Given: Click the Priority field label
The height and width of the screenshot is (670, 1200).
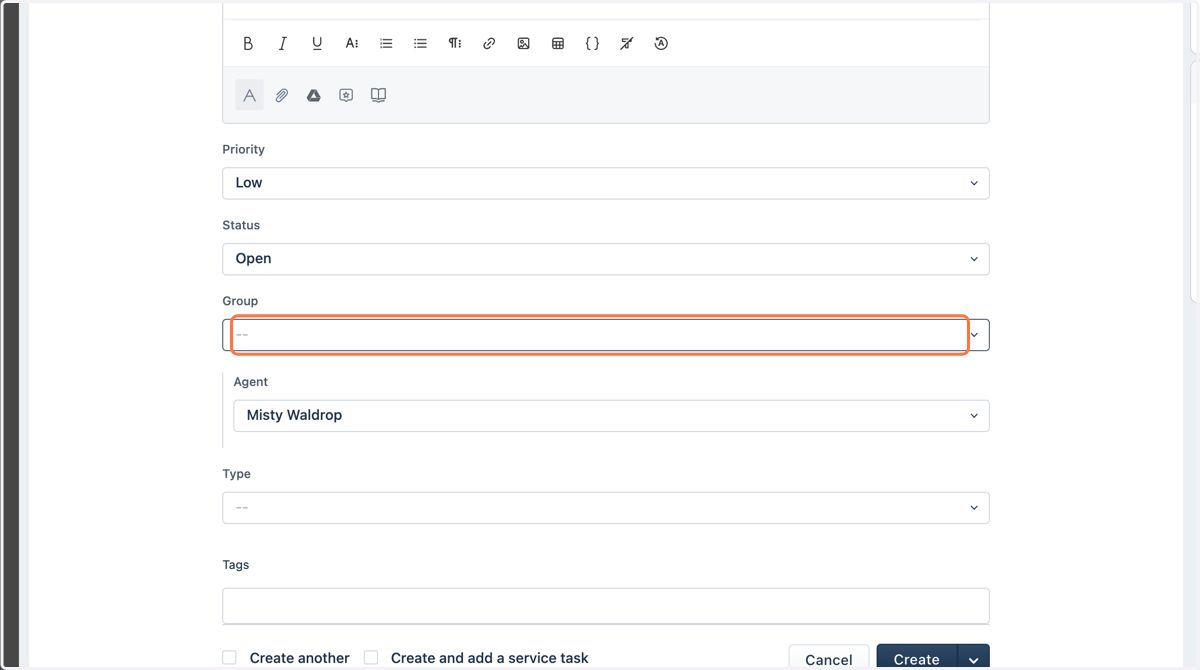Looking at the screenshot, I should tap(243, 149).
